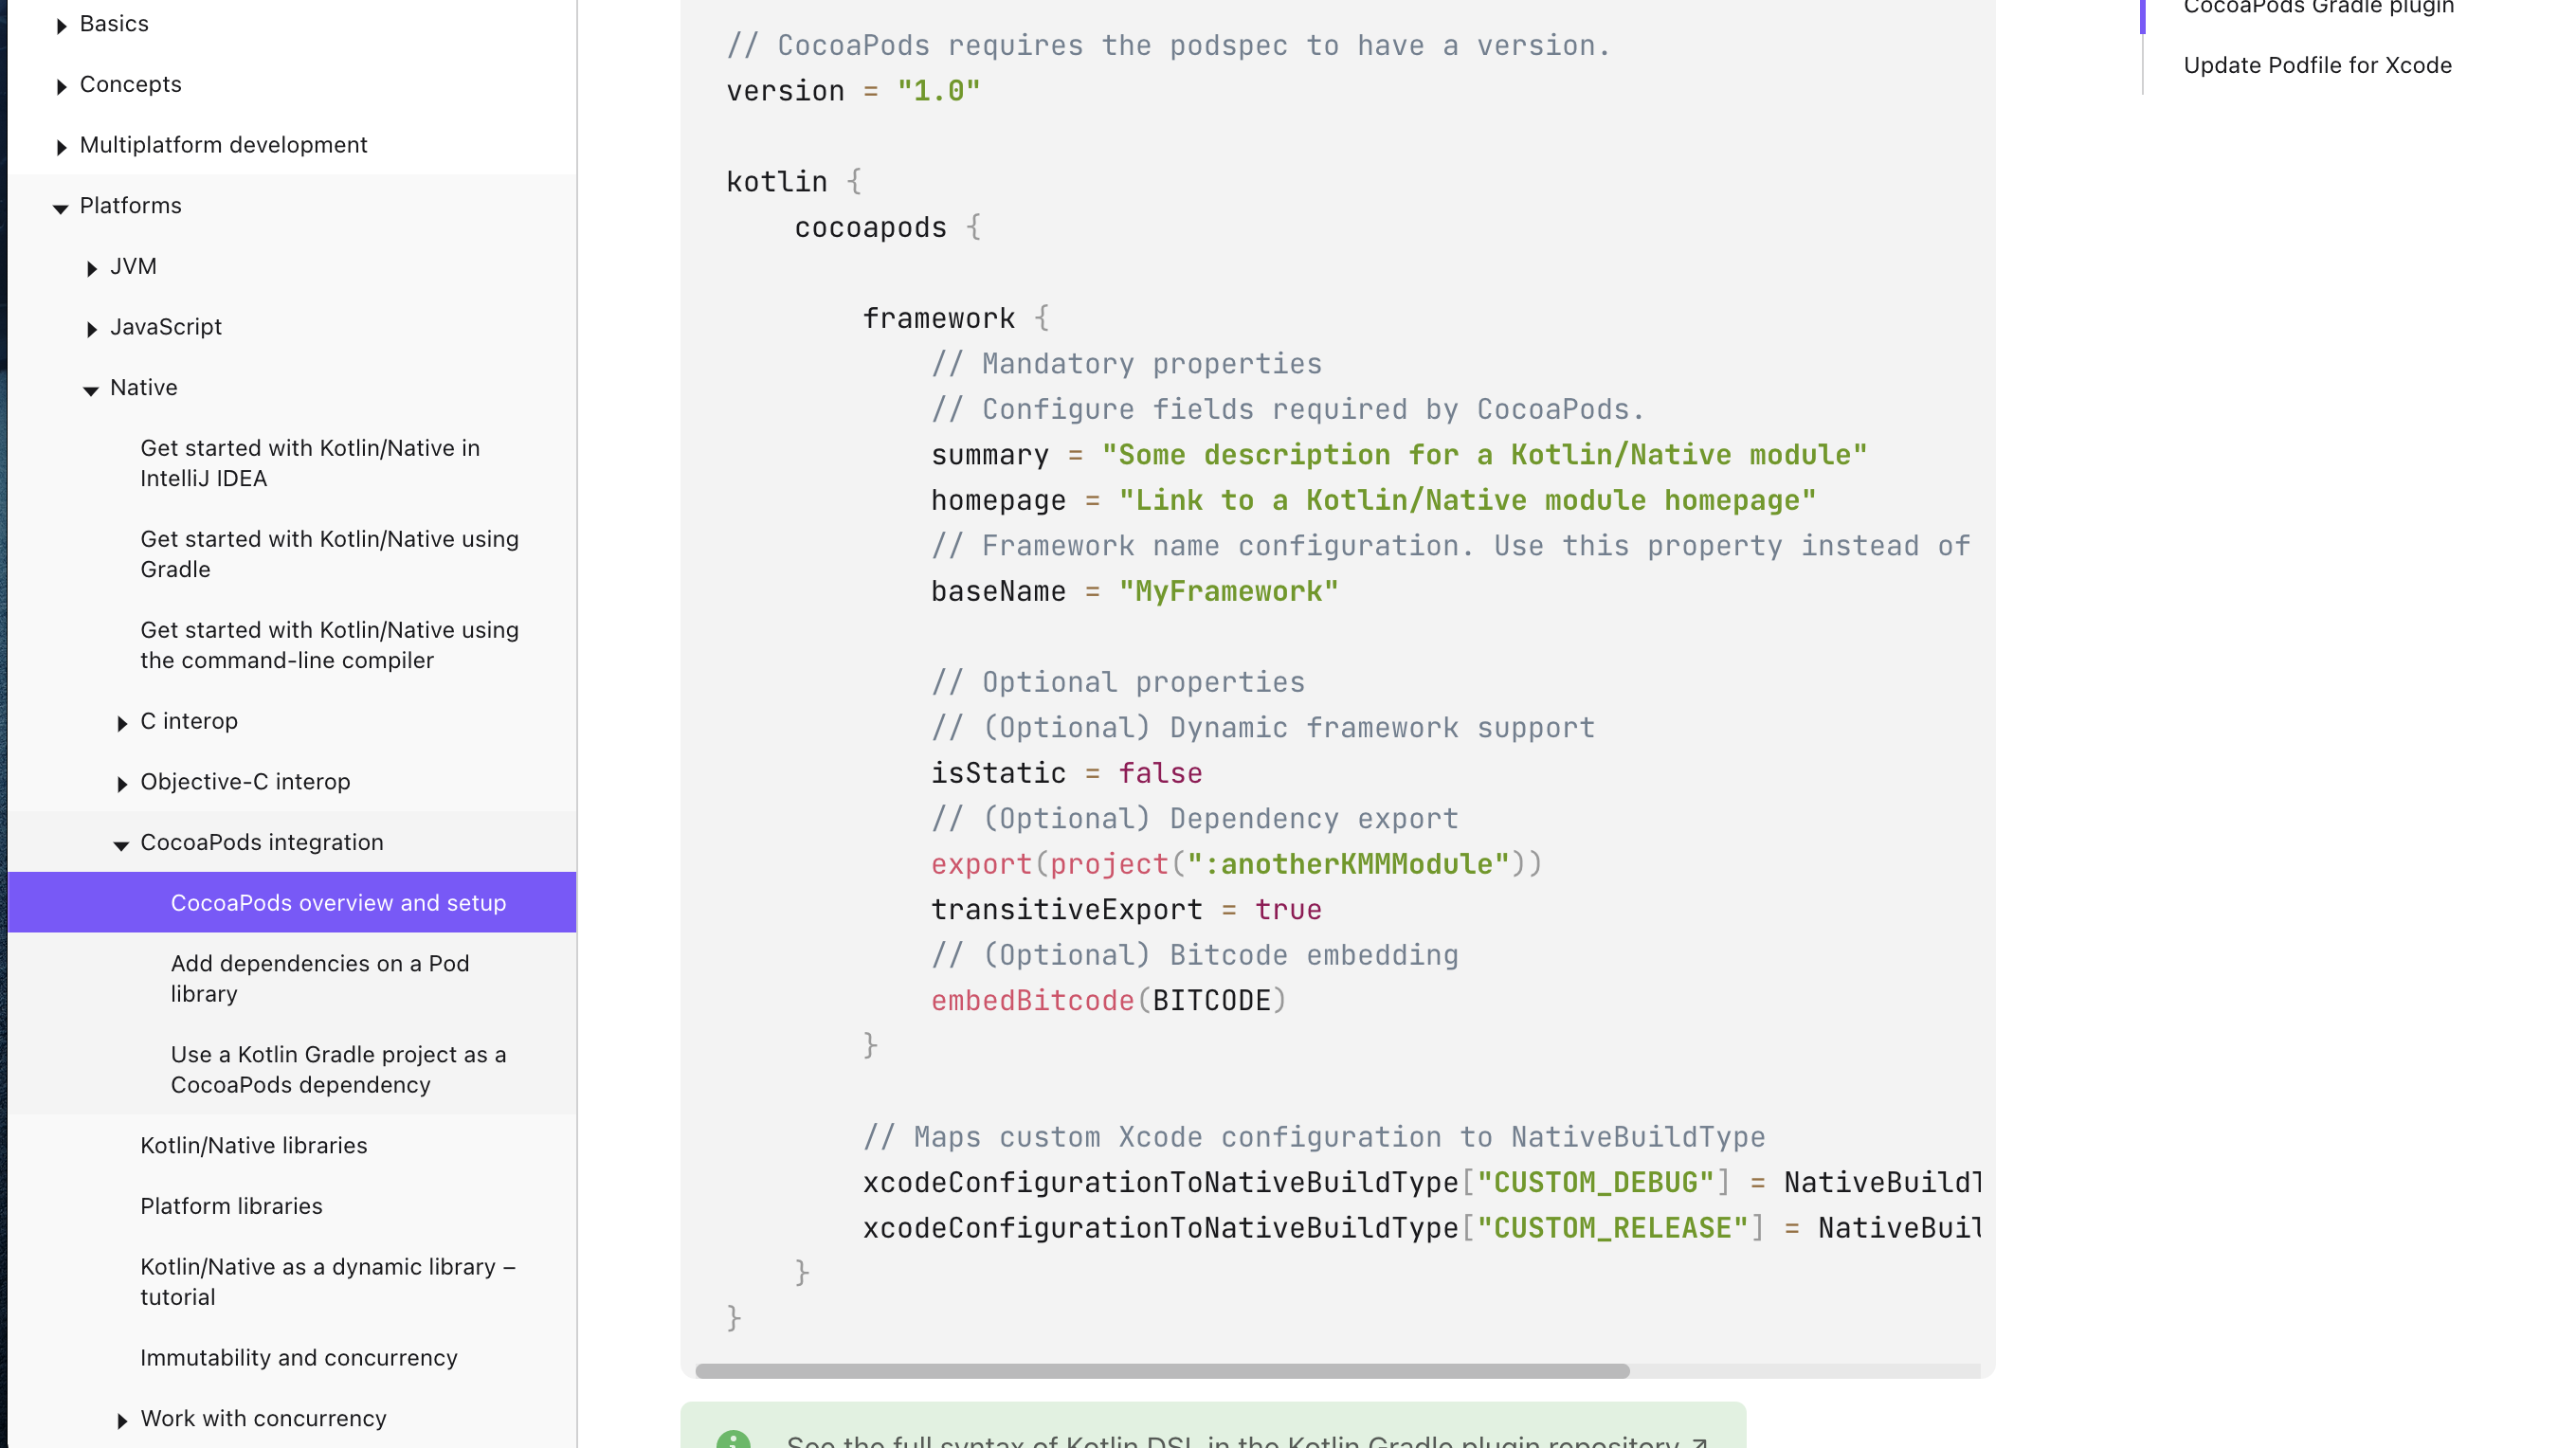Expand Work with concurrency arrow
2576x1448 pixels.
(x=122, y=1420)
